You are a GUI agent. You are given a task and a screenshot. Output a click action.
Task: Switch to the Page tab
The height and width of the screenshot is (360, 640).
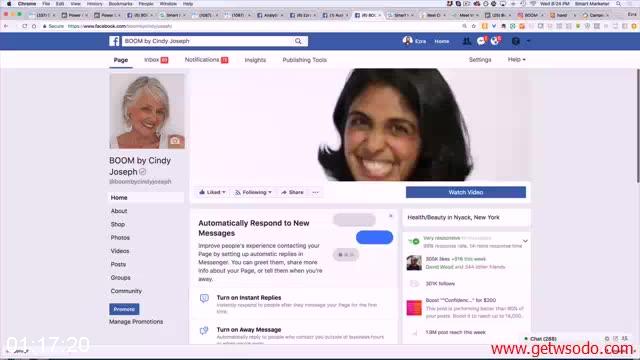point(121,60)
